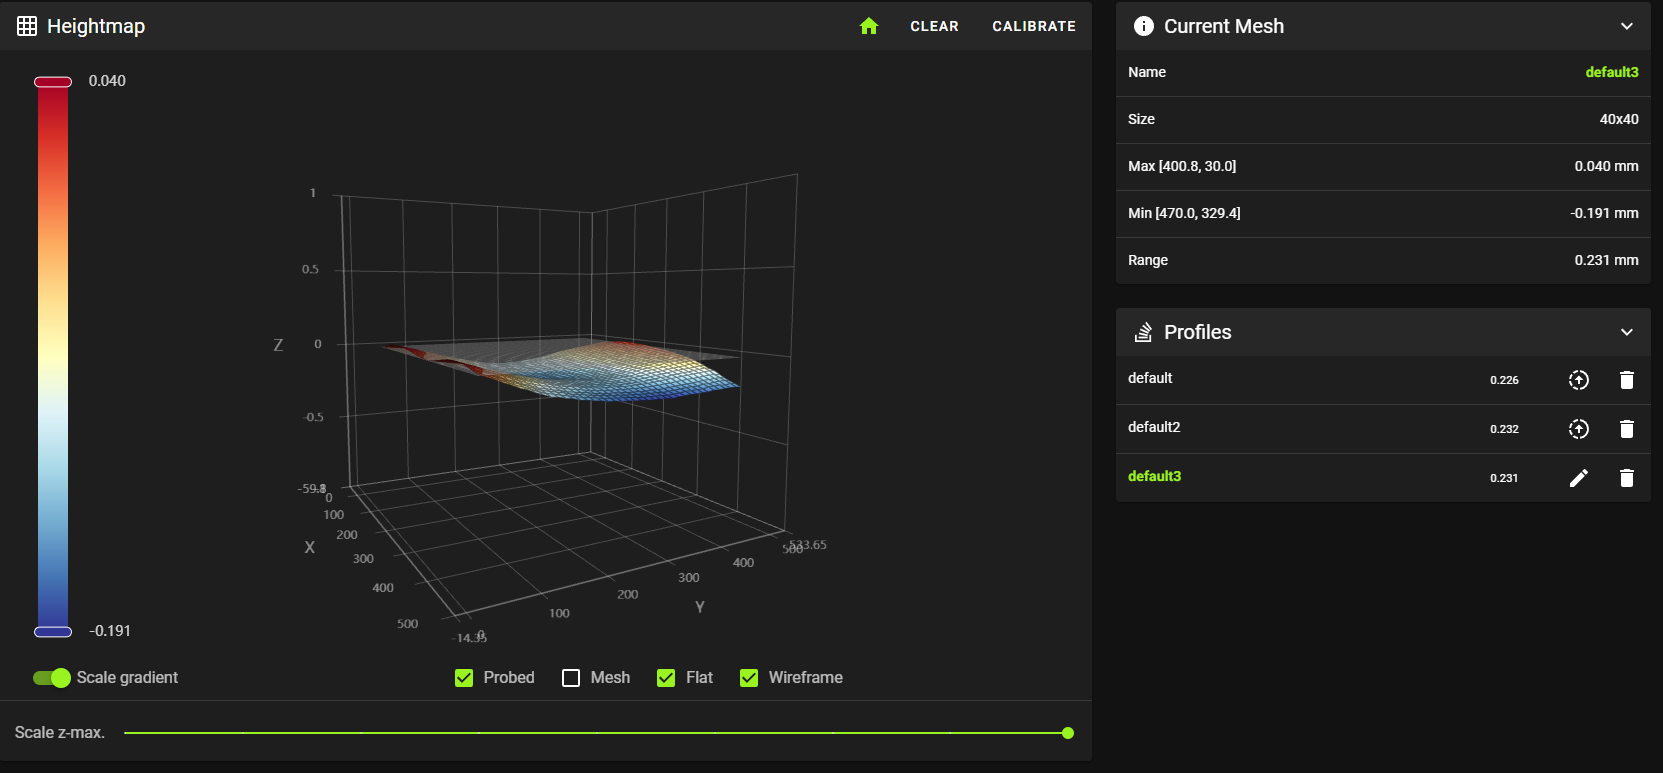
Task: Click the Heightmap panel title
Action: (x=96, y=26)
